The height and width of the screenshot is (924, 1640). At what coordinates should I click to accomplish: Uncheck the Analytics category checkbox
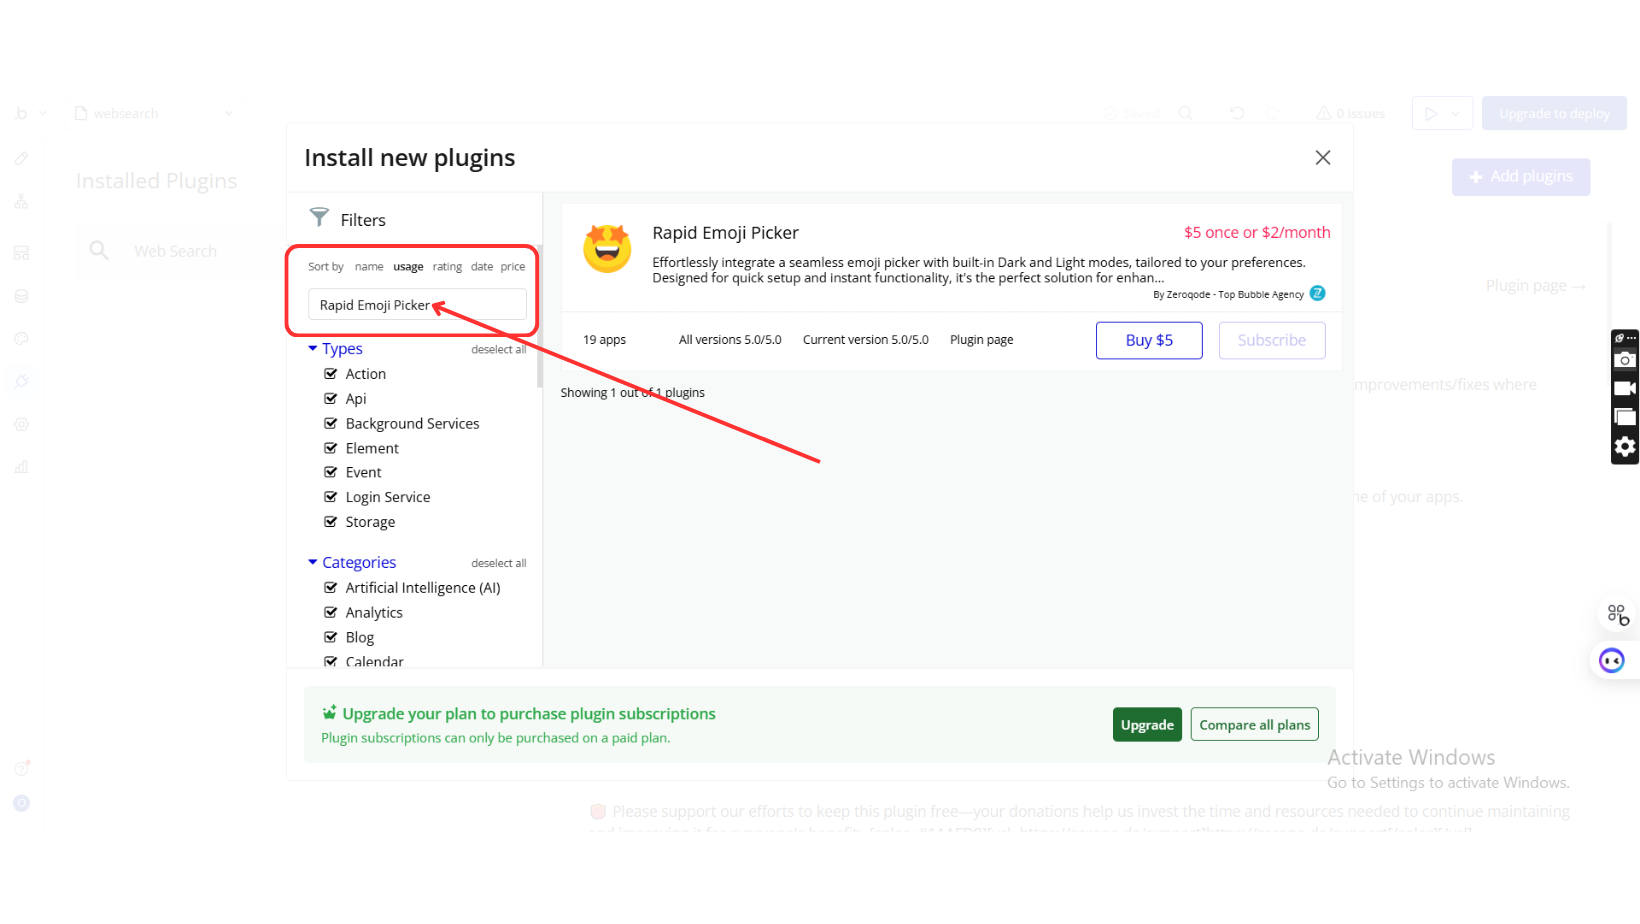pyautogui.click(x=331, y=613)
